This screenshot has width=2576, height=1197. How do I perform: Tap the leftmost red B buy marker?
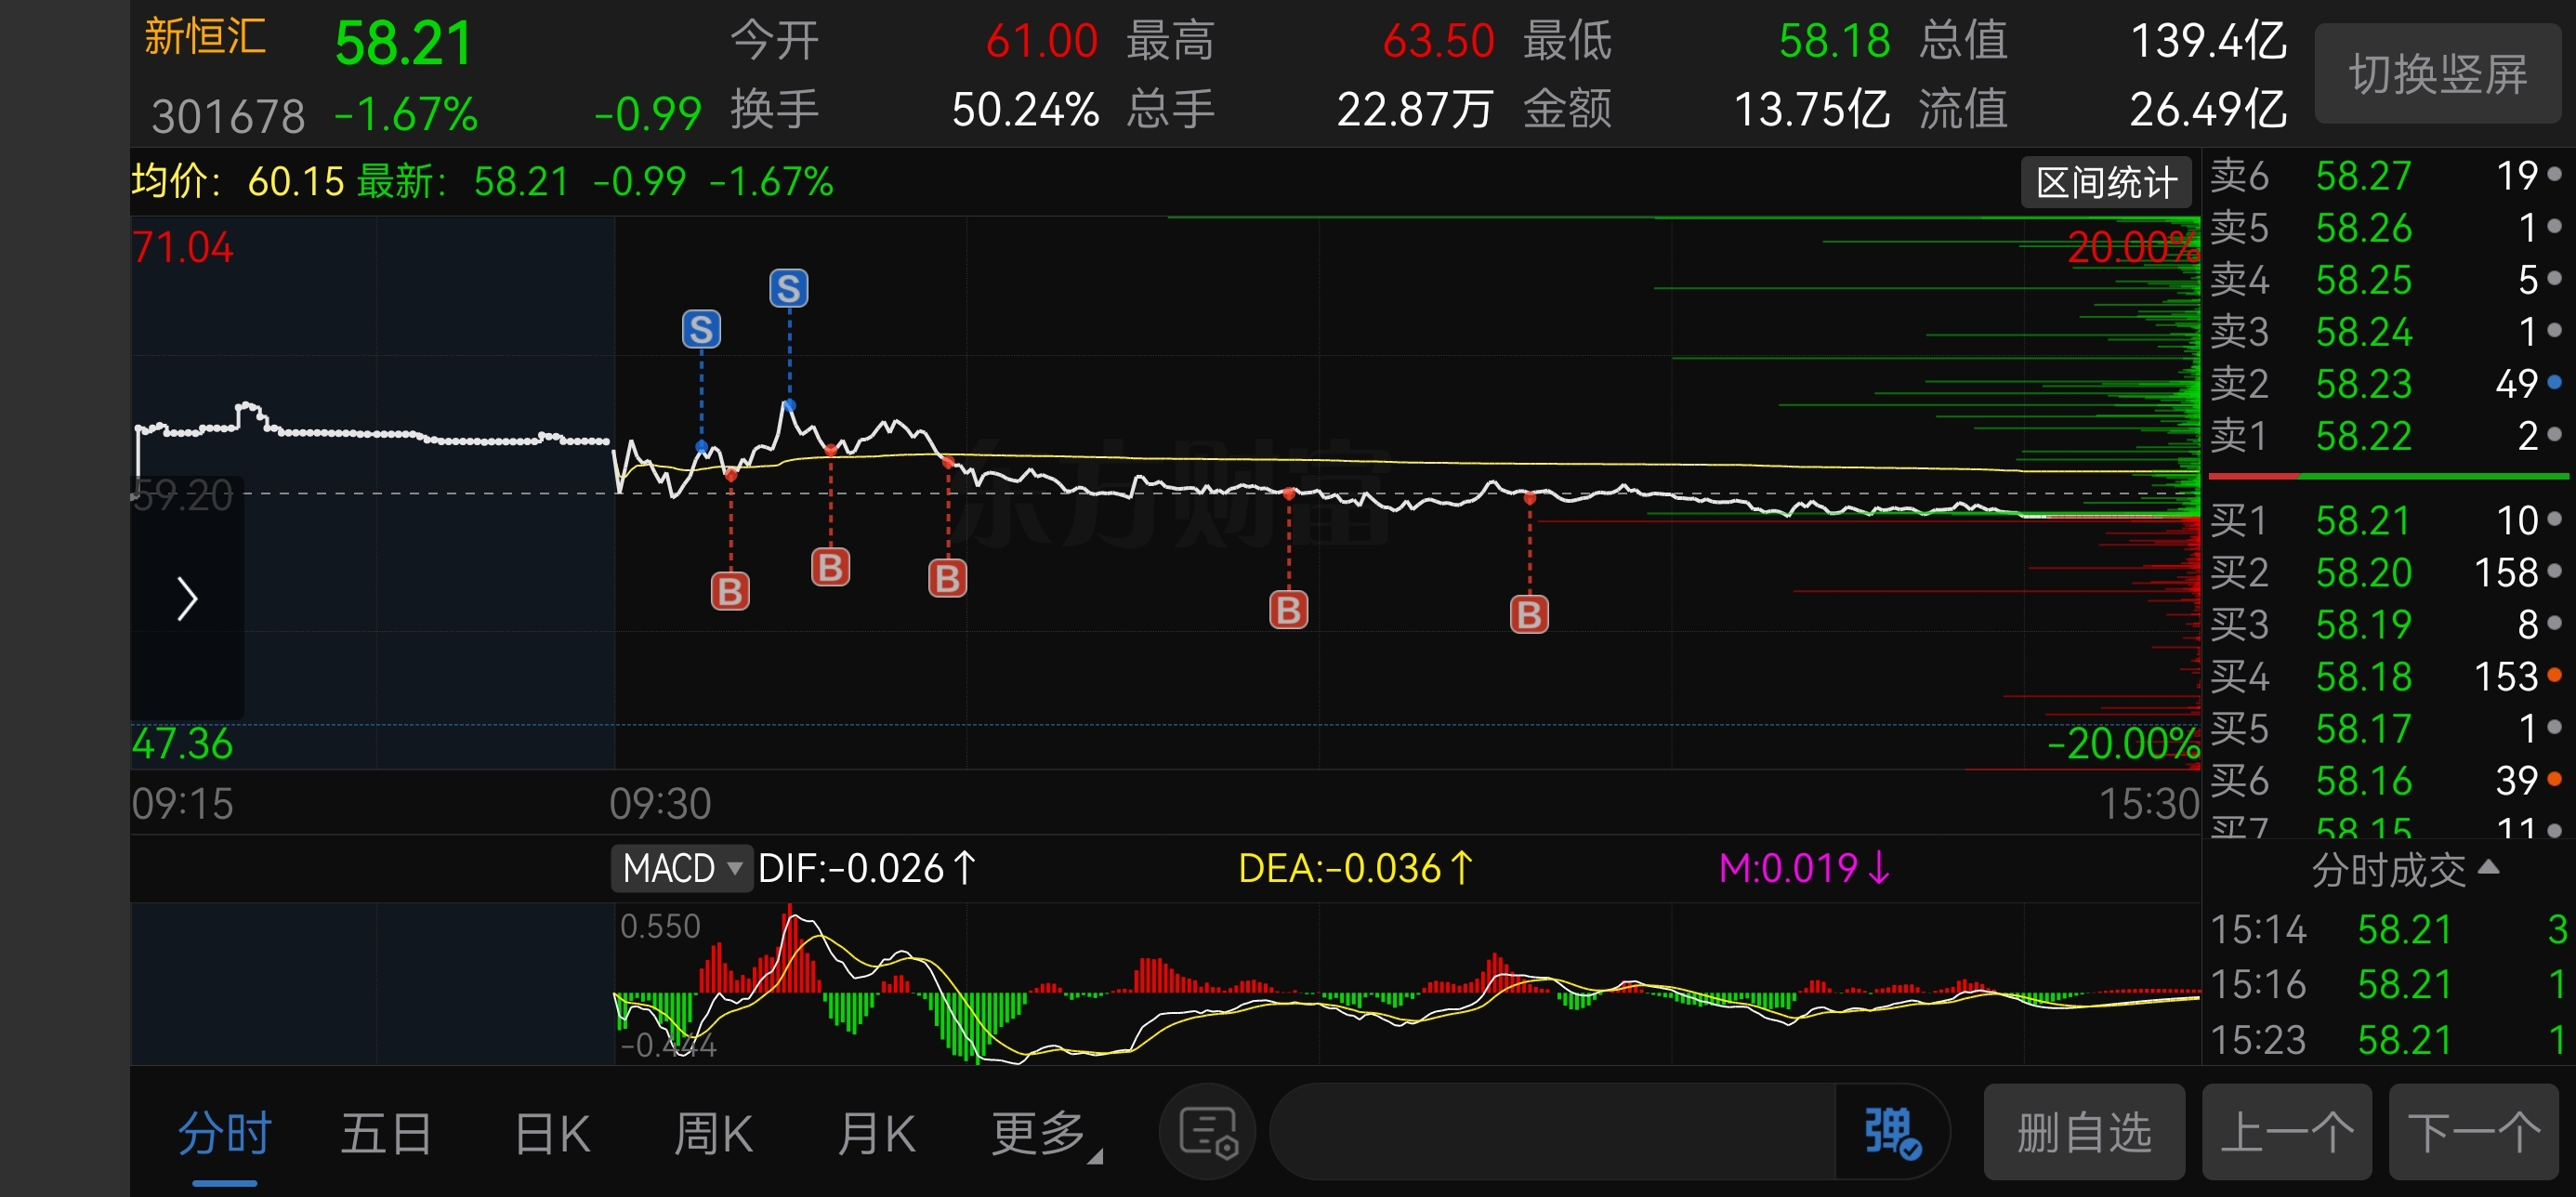tap(730, 591)
